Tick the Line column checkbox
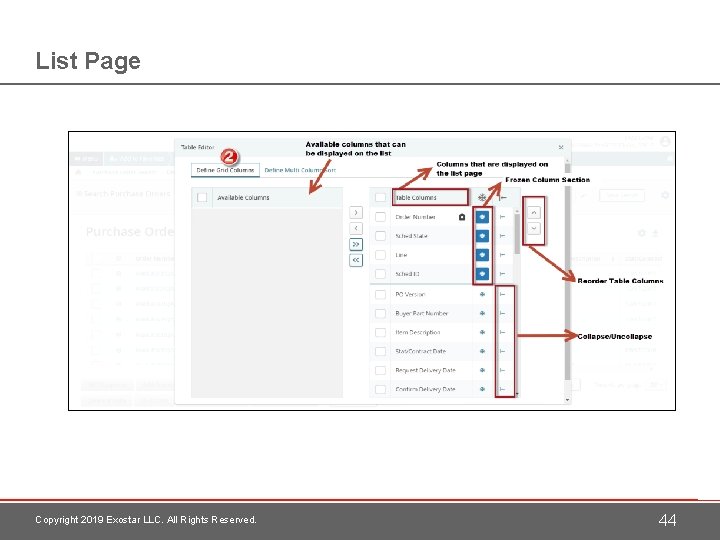The height and width of the screenshot is (540, 720). tap(380, 255)
